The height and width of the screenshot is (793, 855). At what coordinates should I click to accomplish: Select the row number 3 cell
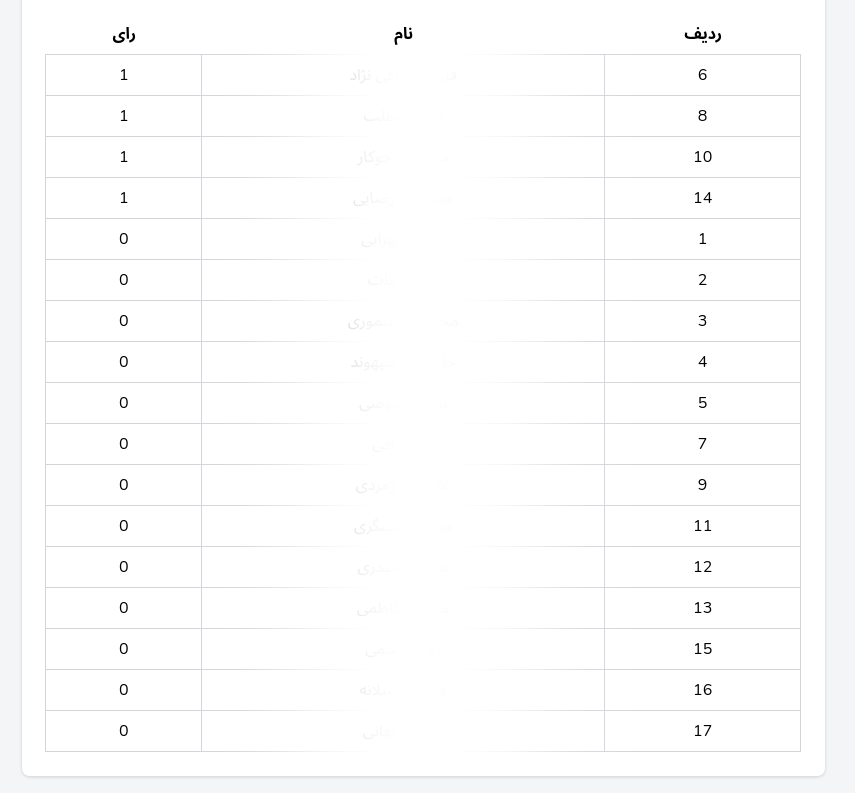[x=702, y=321]
